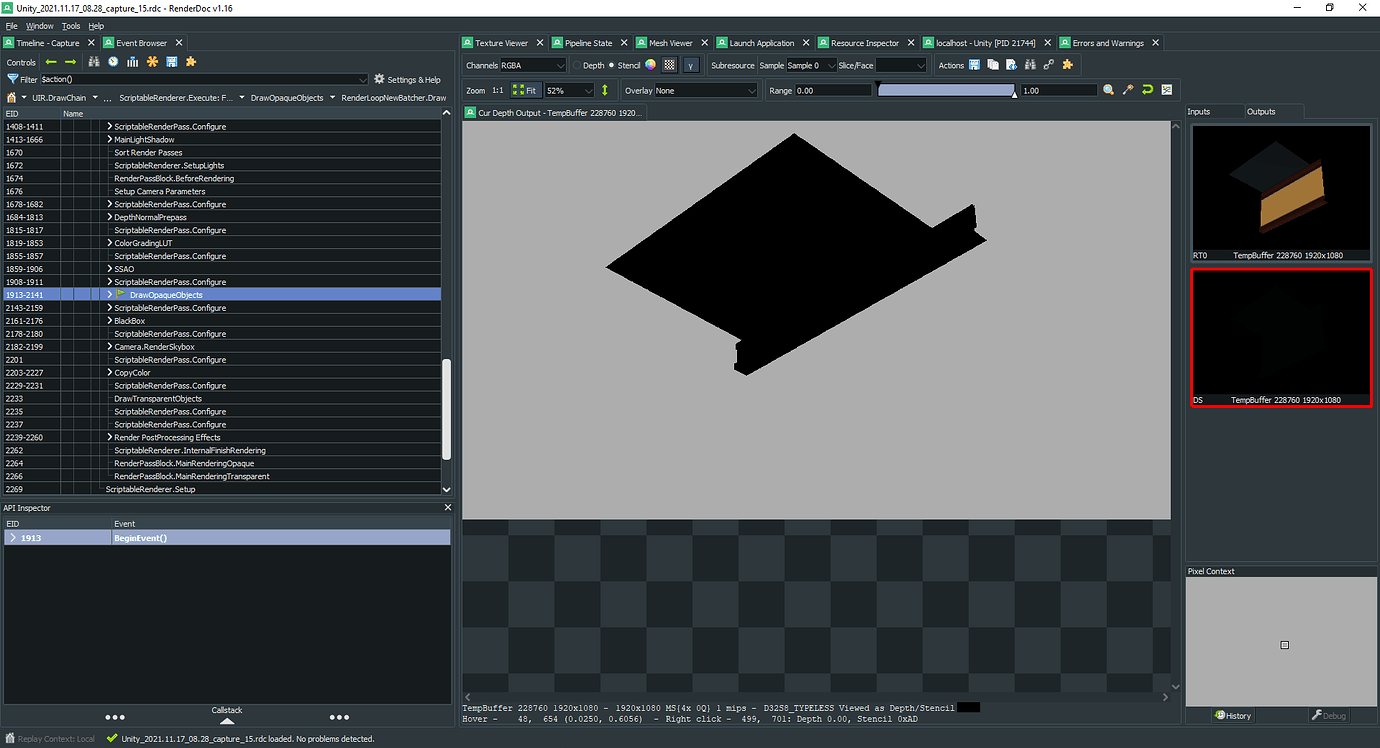Click the histogram icon to visualize texture range
Screen dimensions: 1380x748
pyautogui.click(x=1166, y=89)
